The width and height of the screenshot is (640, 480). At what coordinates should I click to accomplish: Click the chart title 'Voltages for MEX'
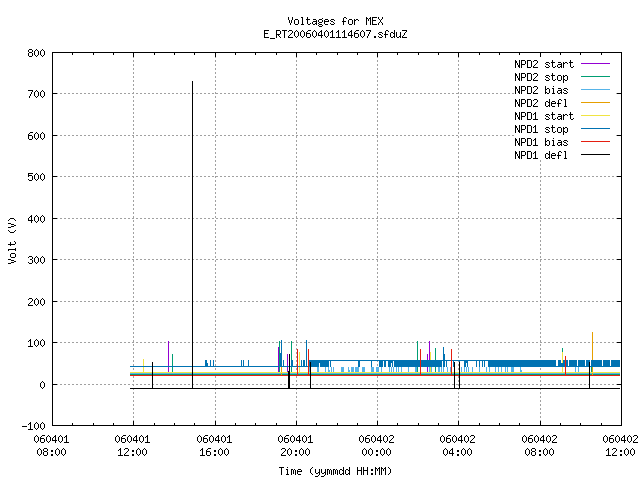[335, 21]
